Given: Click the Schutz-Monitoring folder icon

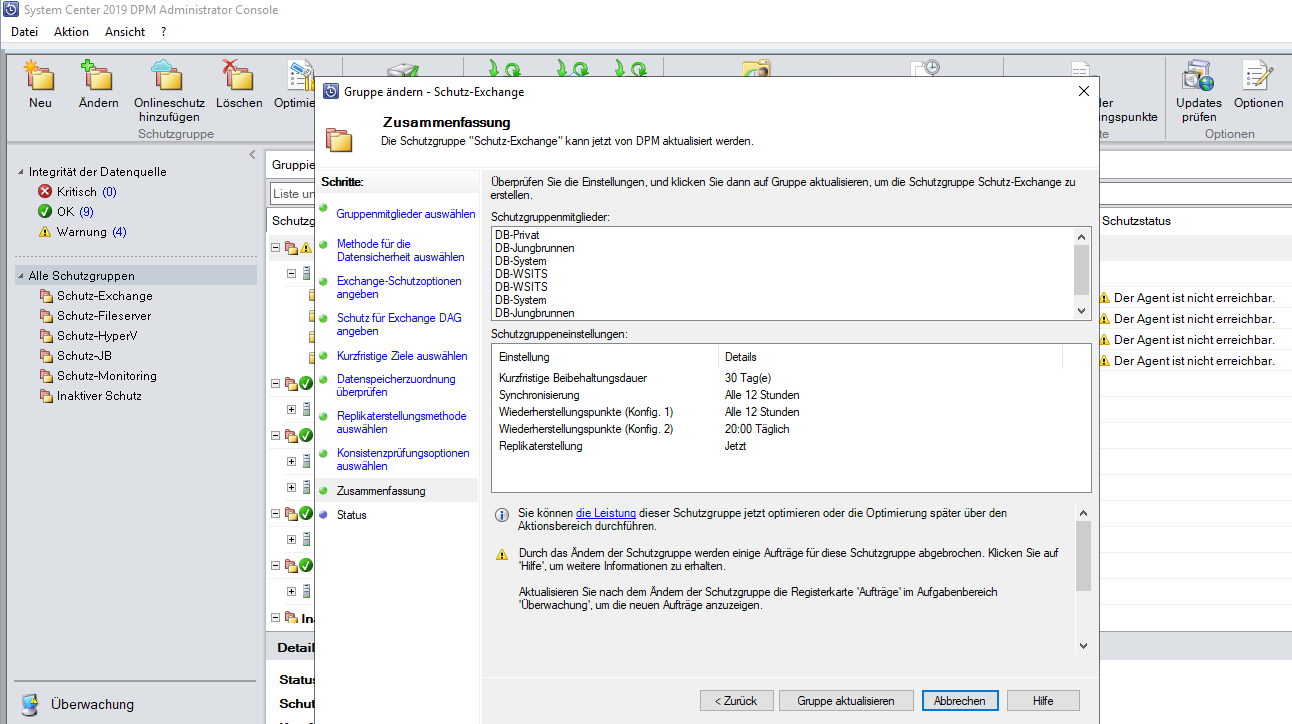Looking at the screenshot, I should coord(46,376).
